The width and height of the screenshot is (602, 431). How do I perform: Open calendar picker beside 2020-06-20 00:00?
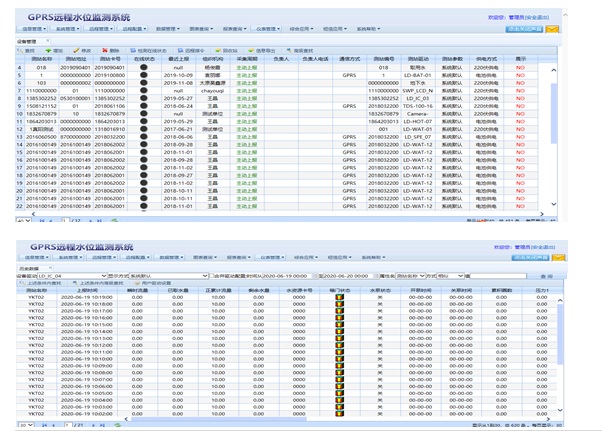[377, 276]
